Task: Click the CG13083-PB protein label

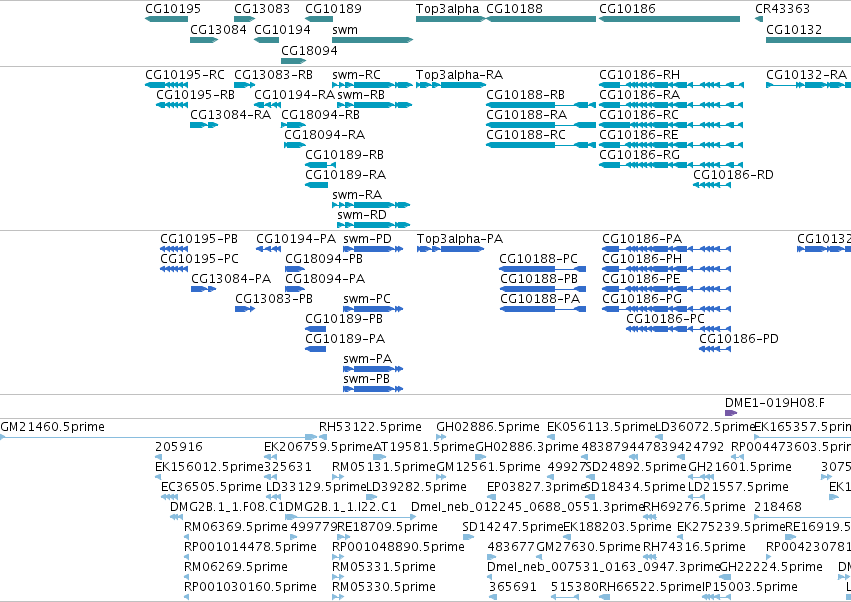Action: point(274,299)
